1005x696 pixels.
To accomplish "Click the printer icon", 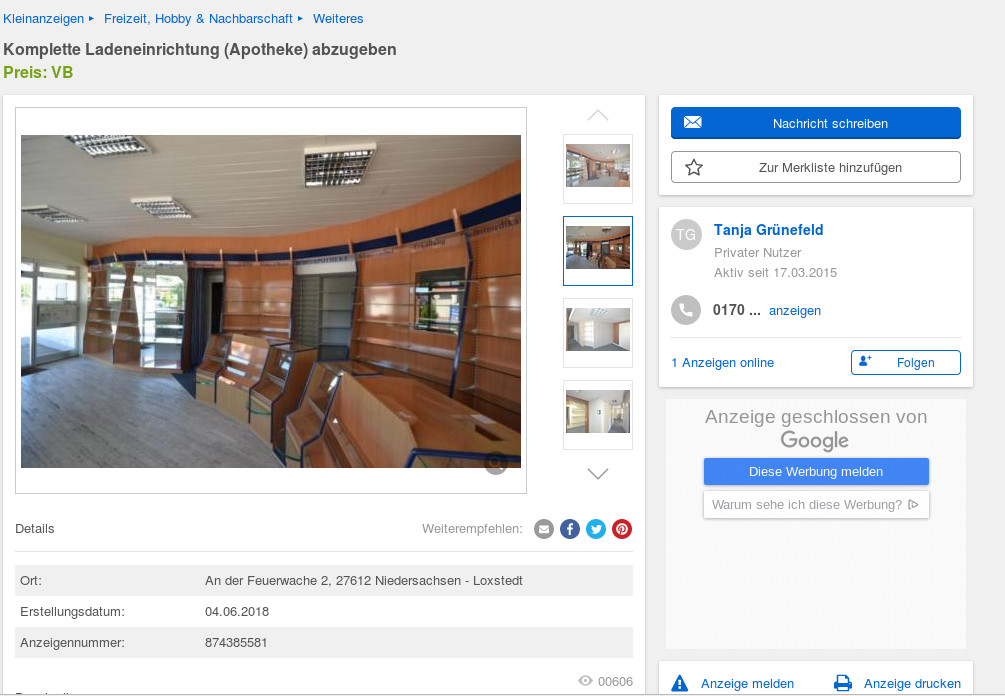I will coord(843,683).
